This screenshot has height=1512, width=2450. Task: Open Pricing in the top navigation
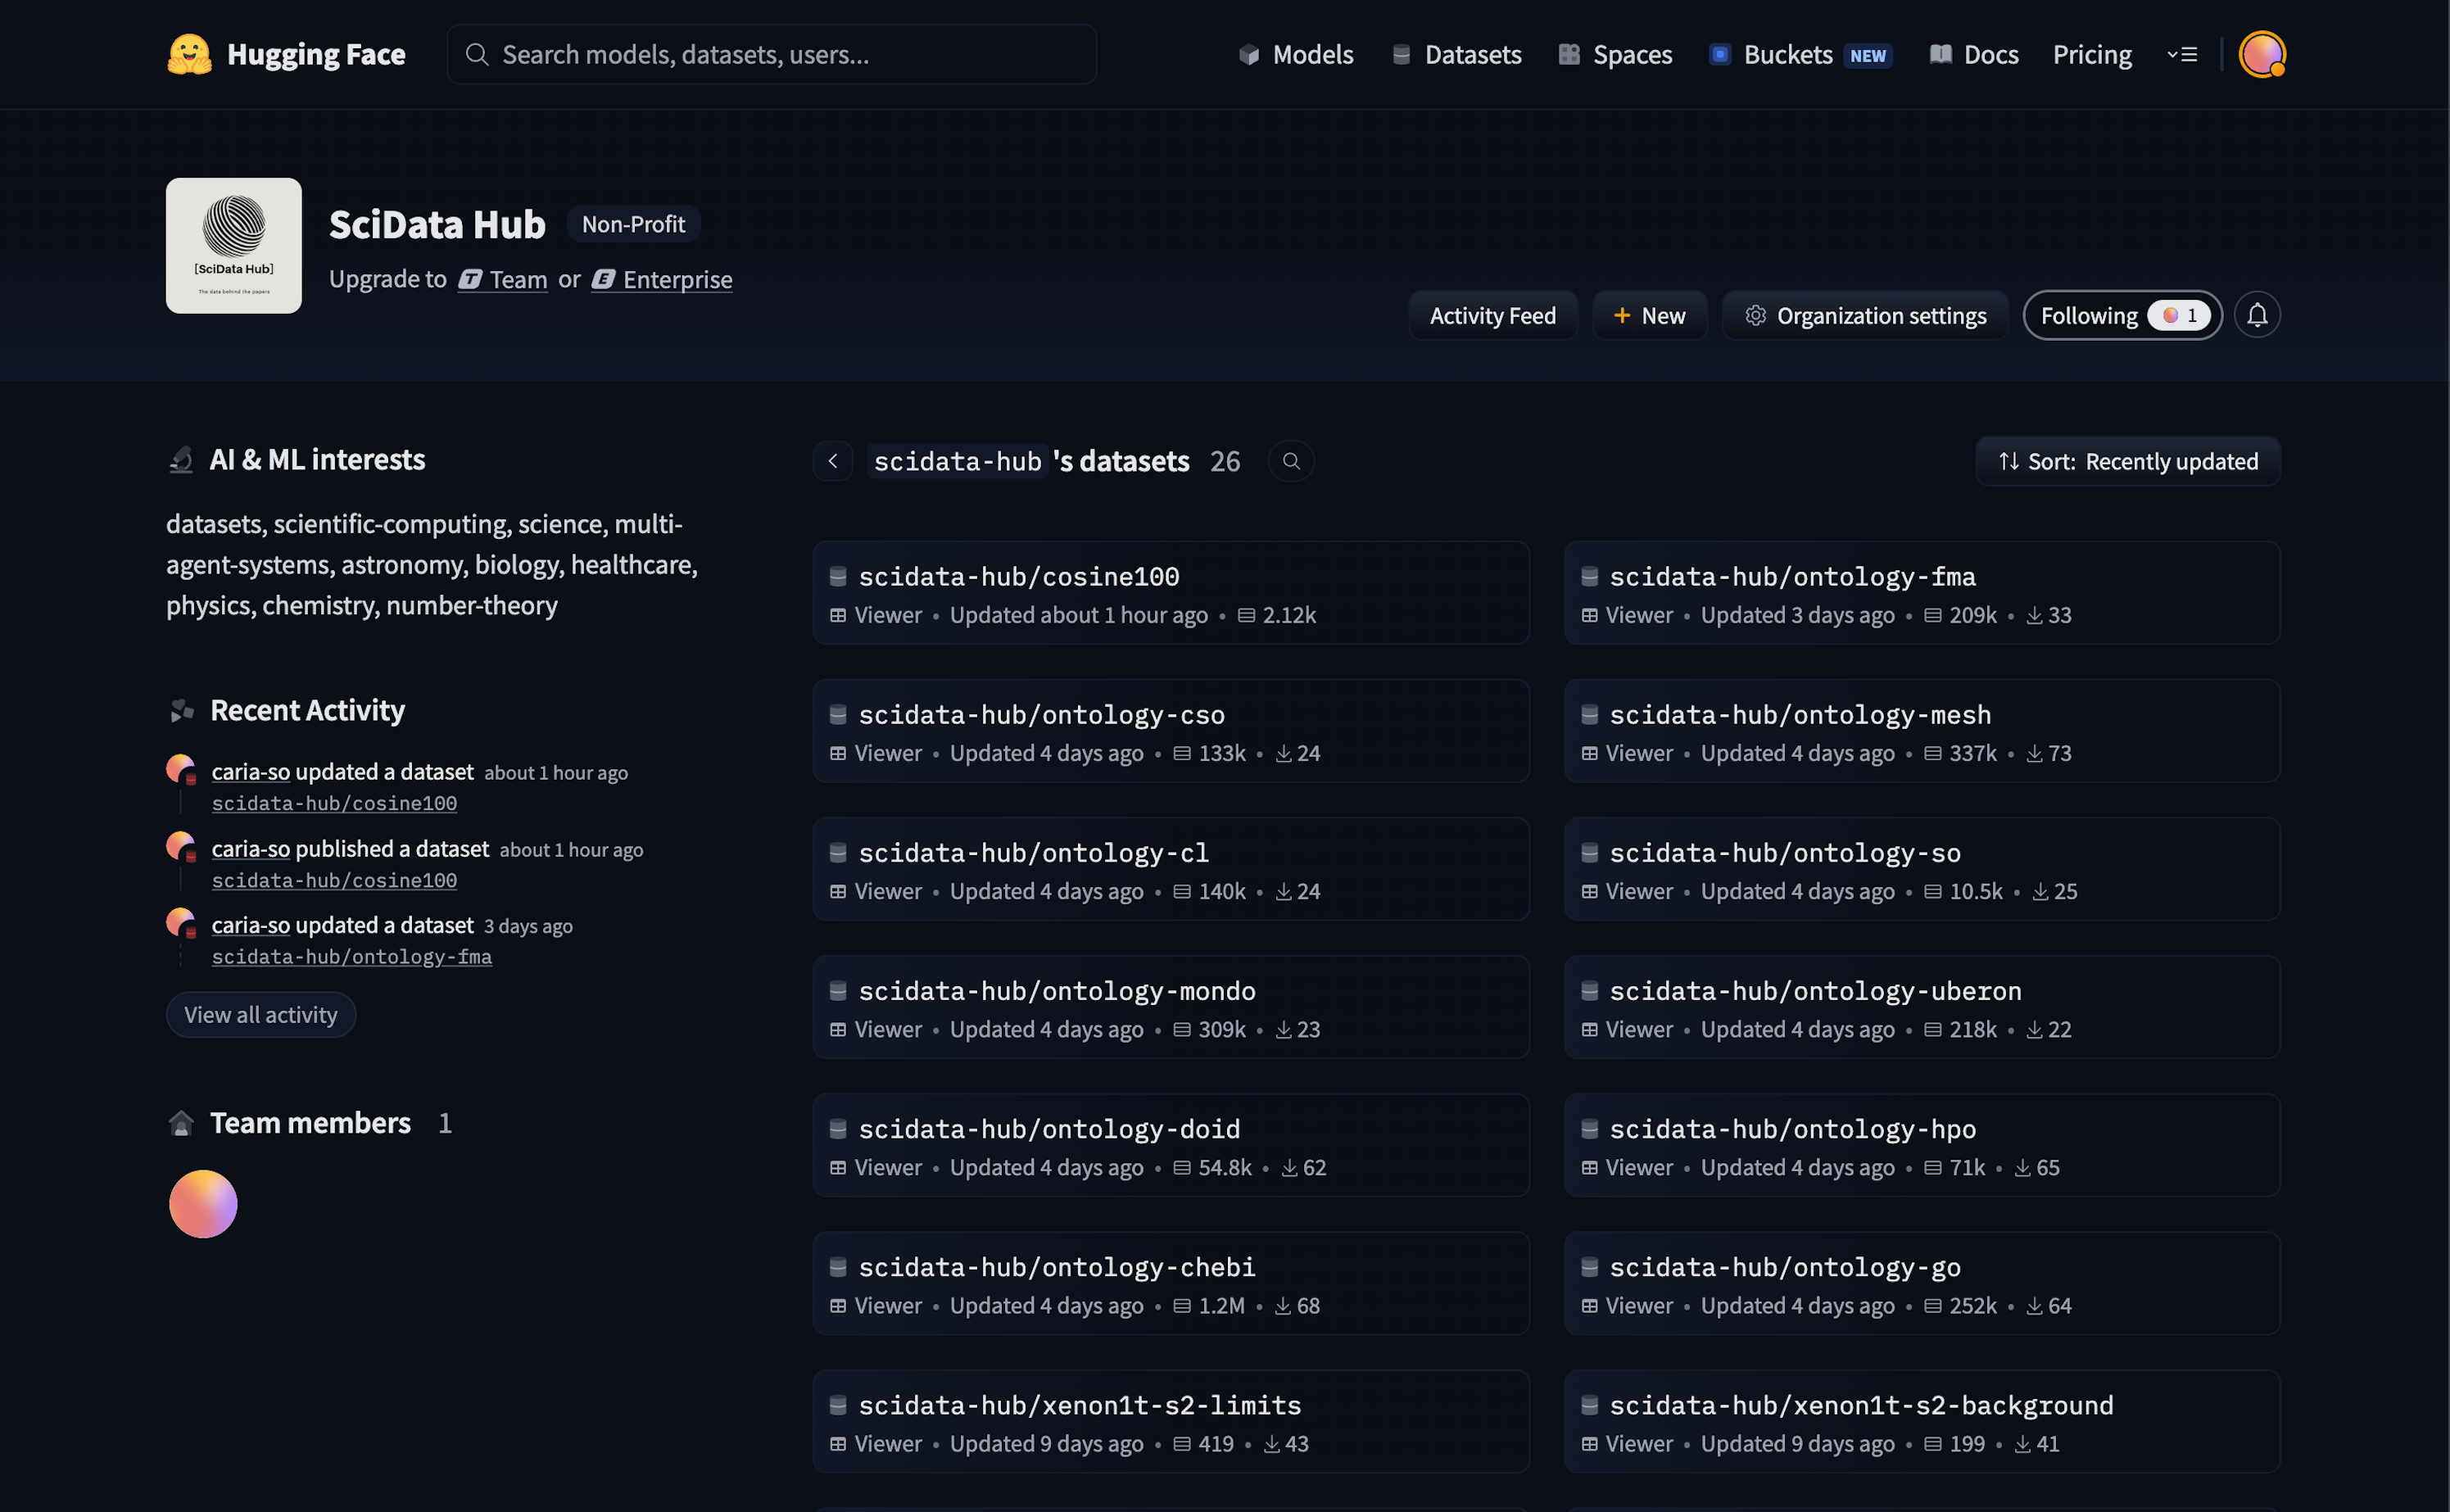point(2092,54)
